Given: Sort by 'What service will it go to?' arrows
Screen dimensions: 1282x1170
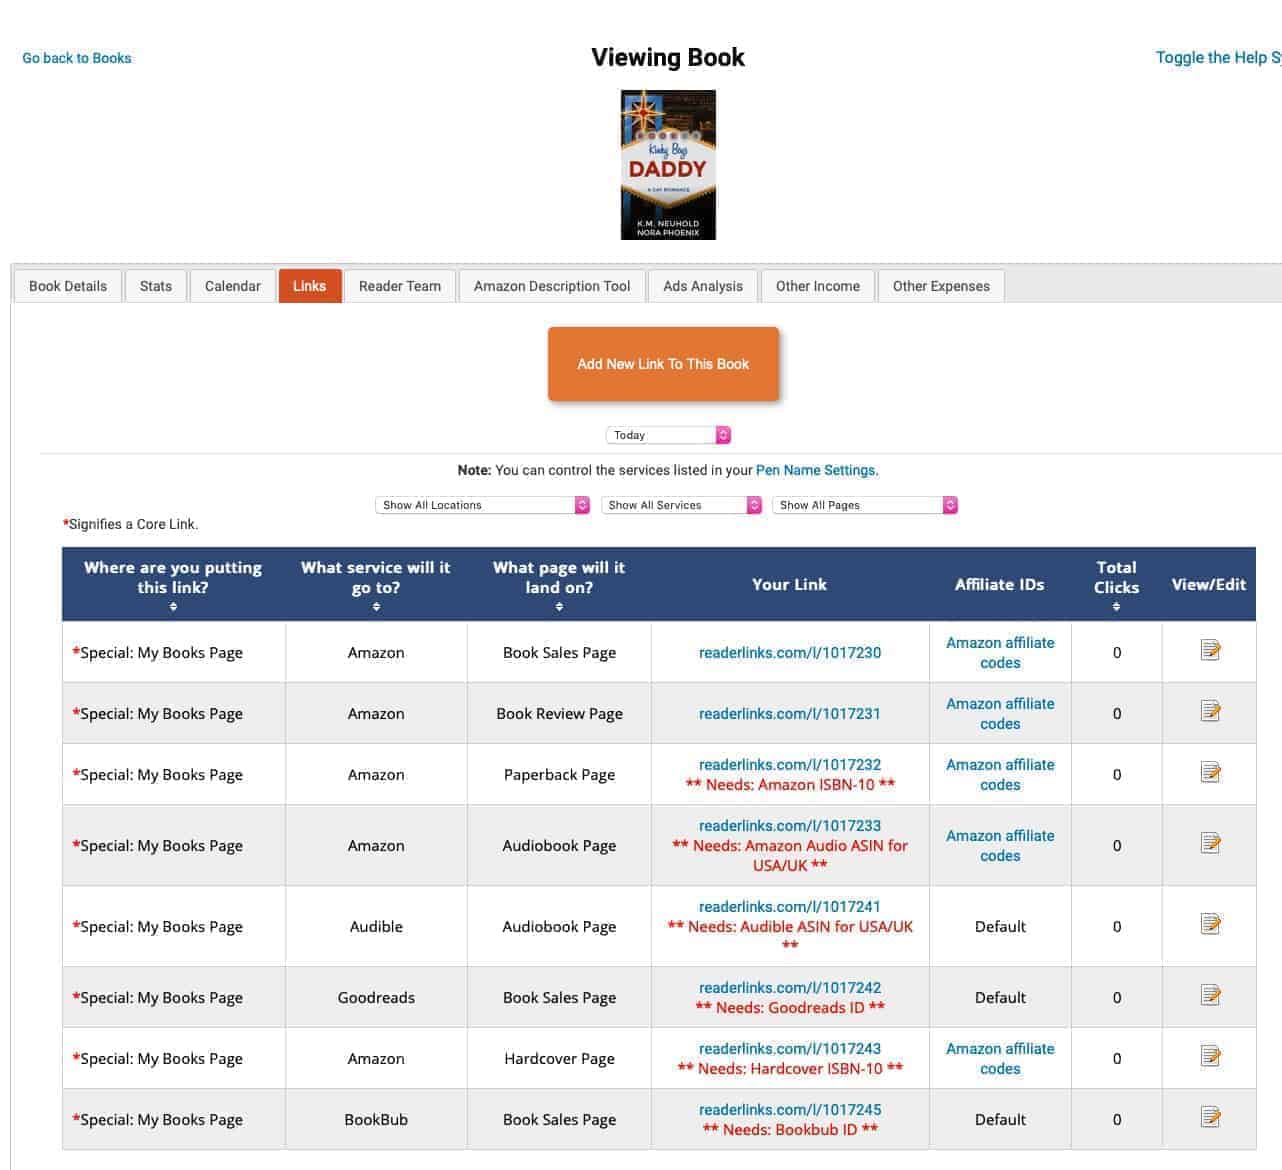Looking at the screenshot, I should (376, 607).
